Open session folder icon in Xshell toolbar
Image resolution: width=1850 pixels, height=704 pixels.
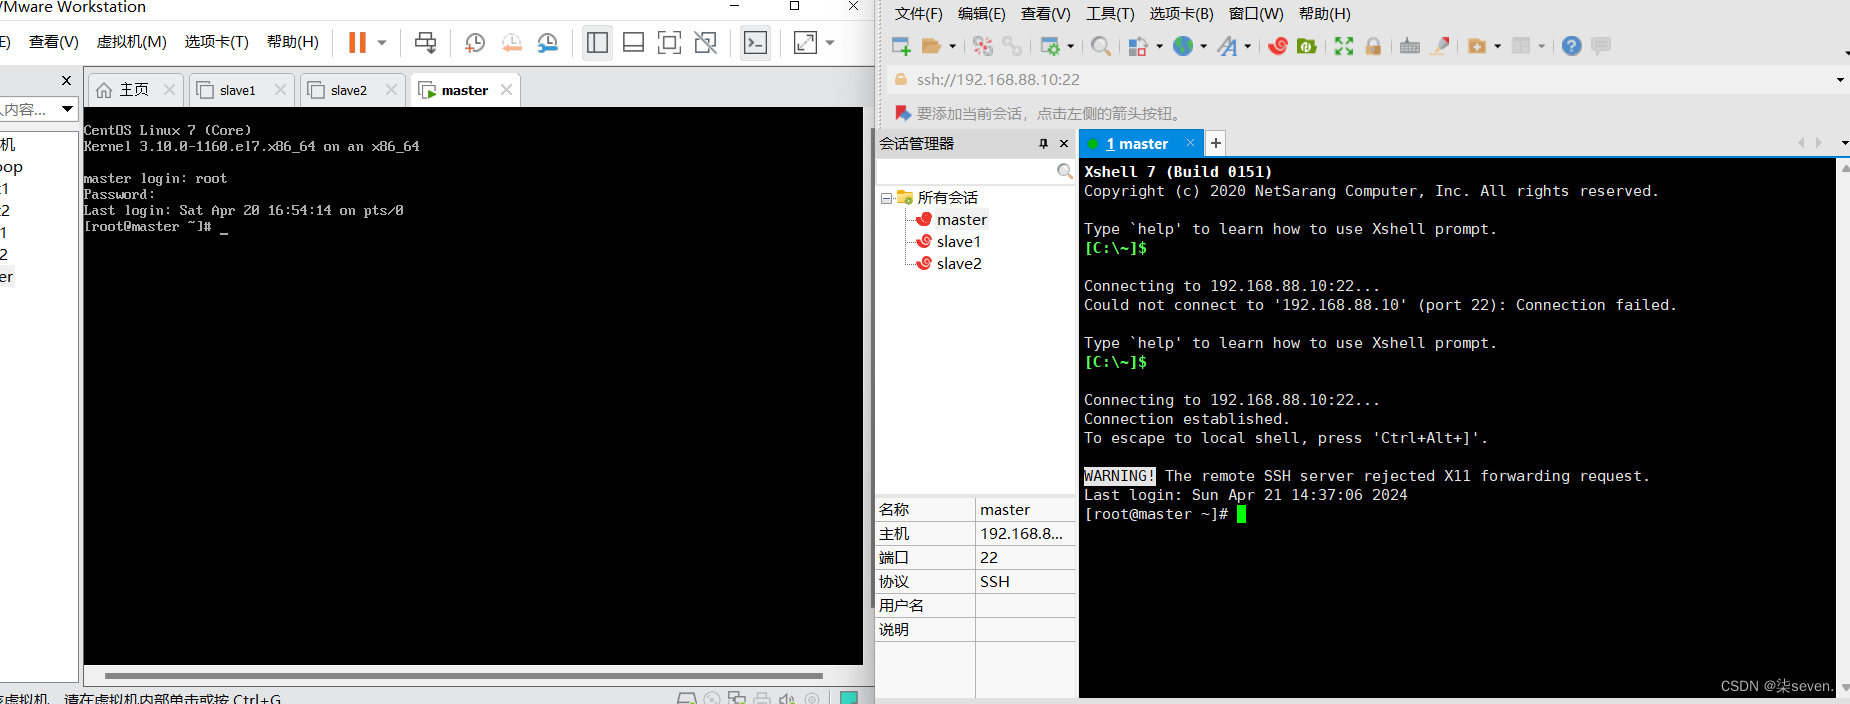pos(931,46)
